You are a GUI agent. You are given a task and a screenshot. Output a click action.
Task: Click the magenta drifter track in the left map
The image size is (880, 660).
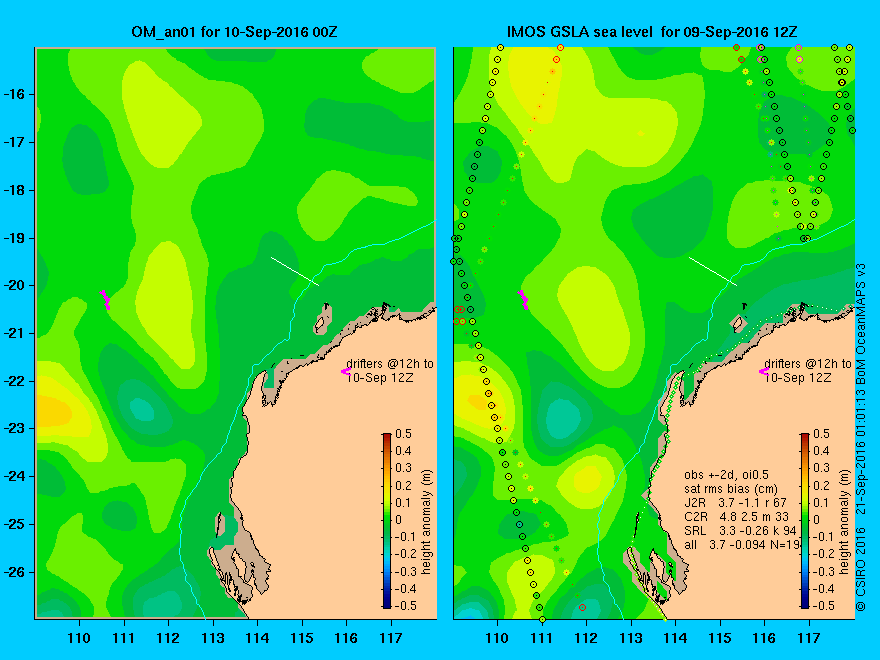105,300
